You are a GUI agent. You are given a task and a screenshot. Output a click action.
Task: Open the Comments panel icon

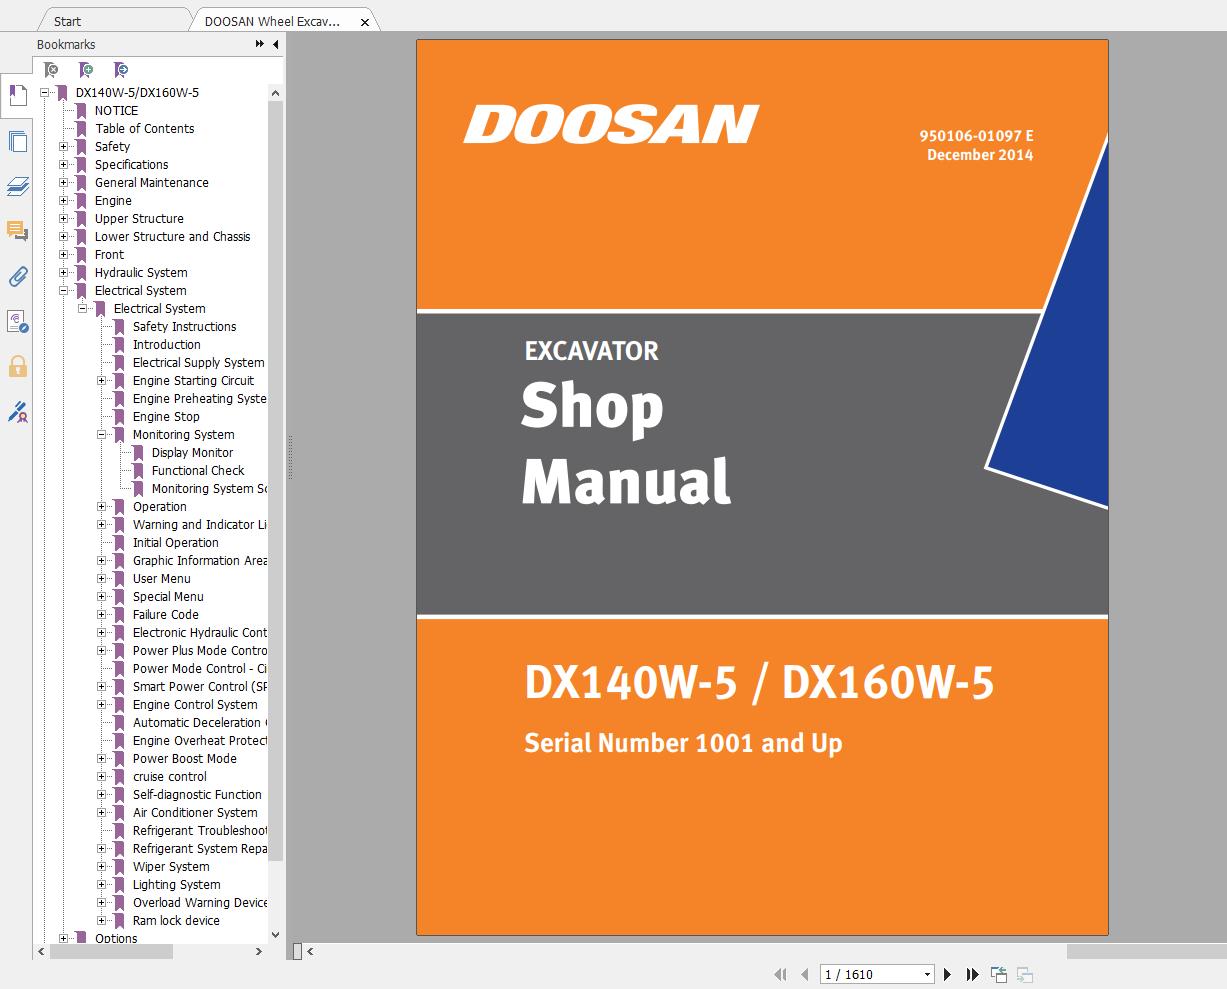coord(17,231)
